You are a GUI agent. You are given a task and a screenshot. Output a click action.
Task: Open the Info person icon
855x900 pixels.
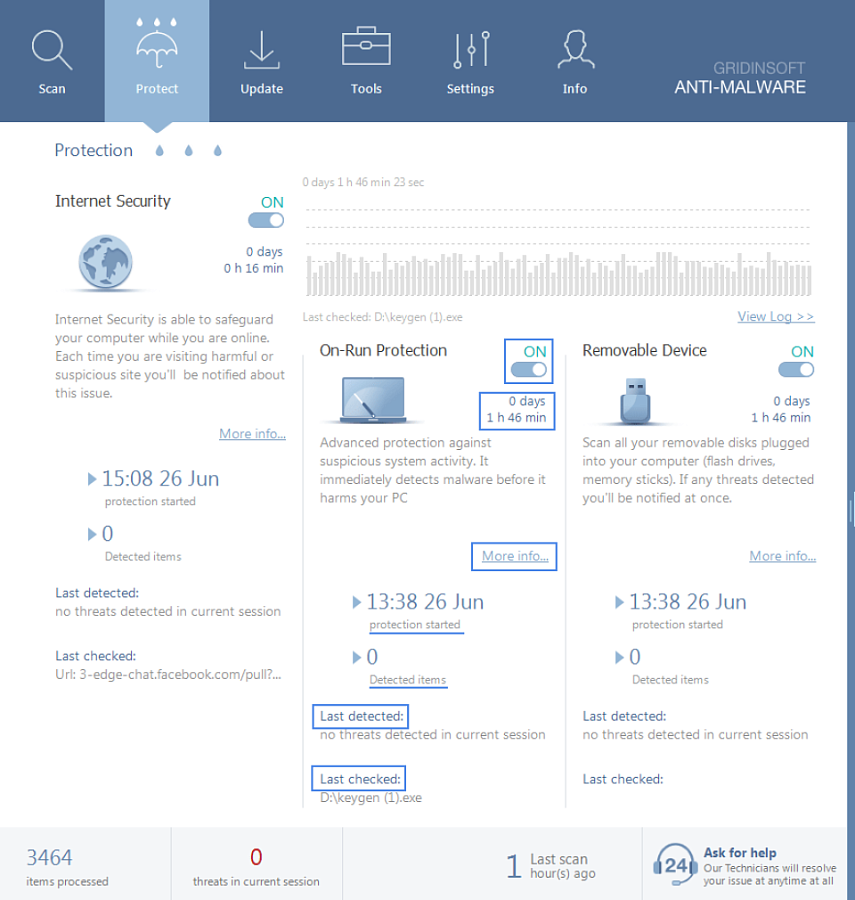[576, 50]
